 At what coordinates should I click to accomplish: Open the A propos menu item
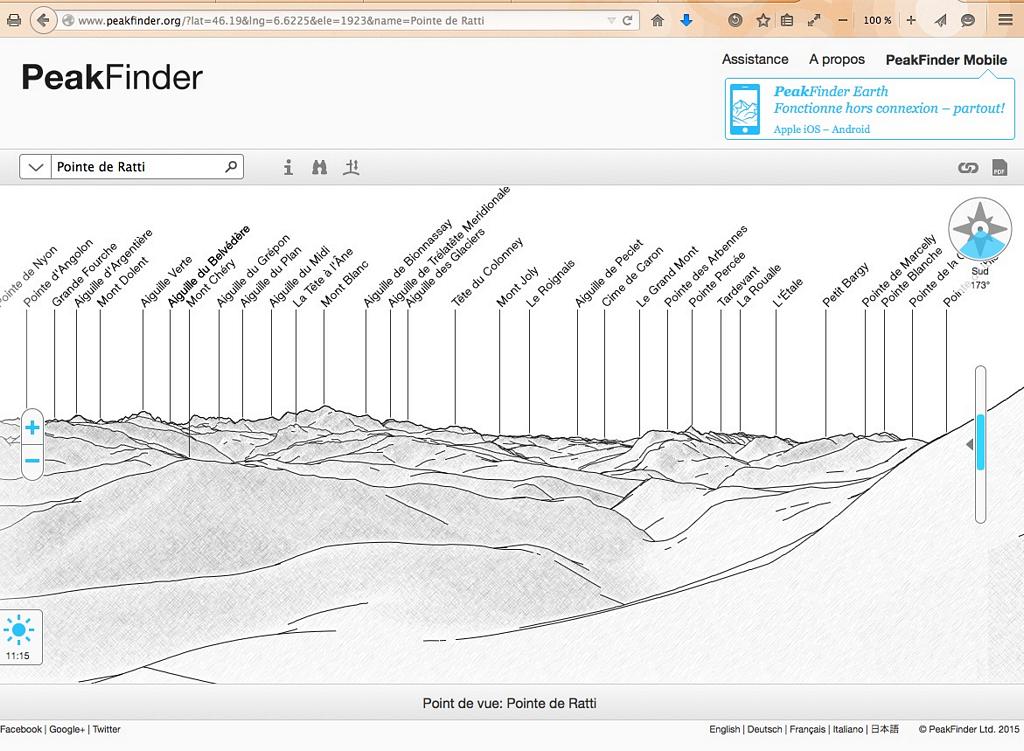[x=837, y=60]
